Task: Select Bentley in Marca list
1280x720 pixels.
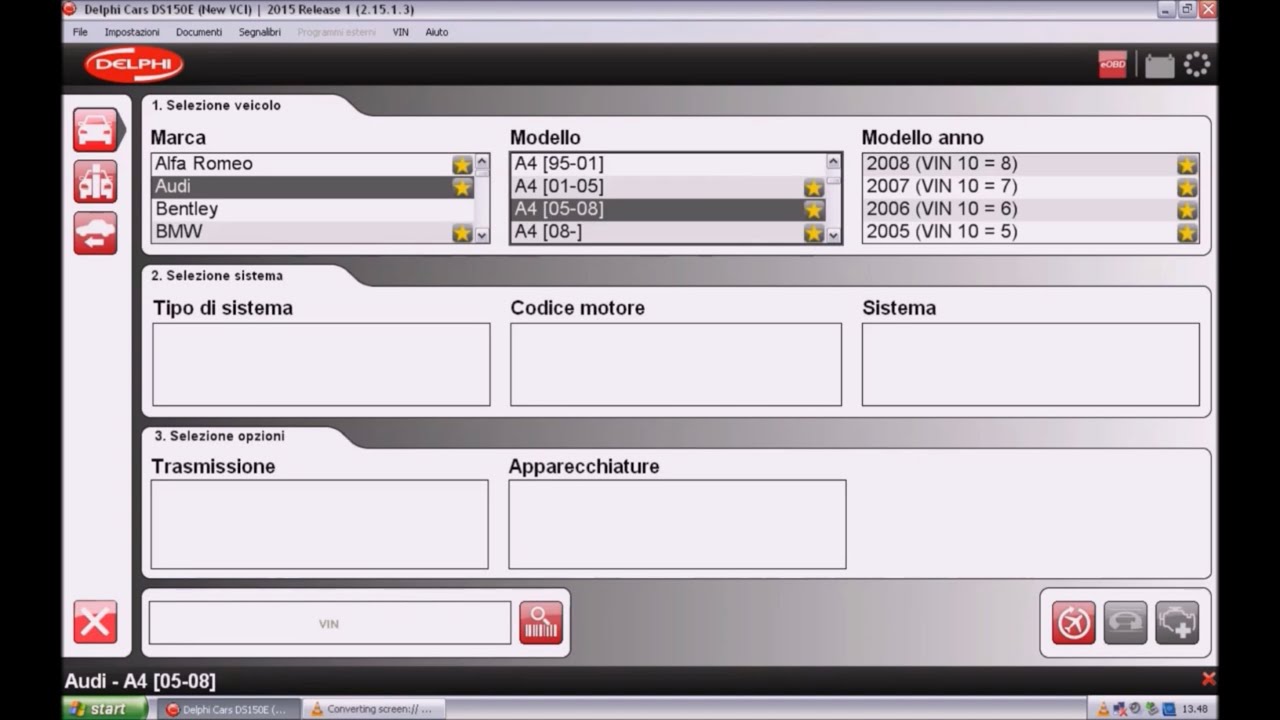Action: click(x=313, y=209)
